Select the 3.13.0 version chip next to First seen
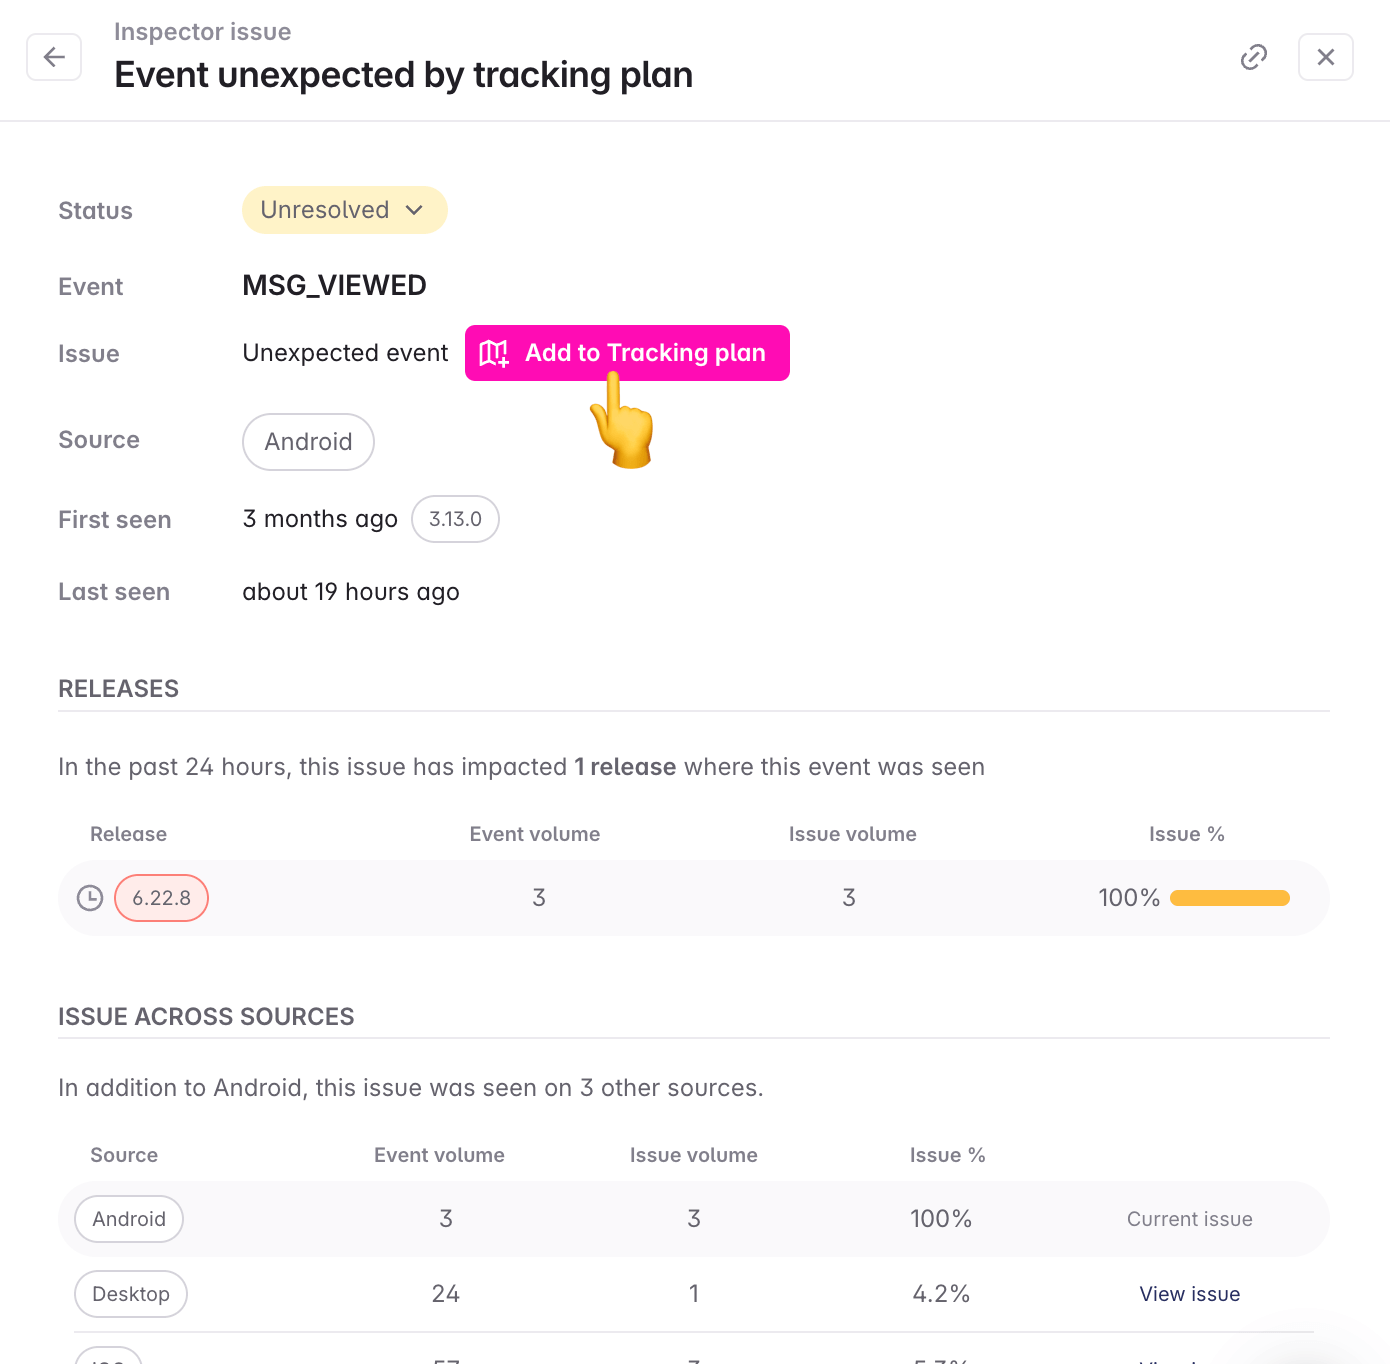1390x1364 pixels. click(x=455, y=519)
